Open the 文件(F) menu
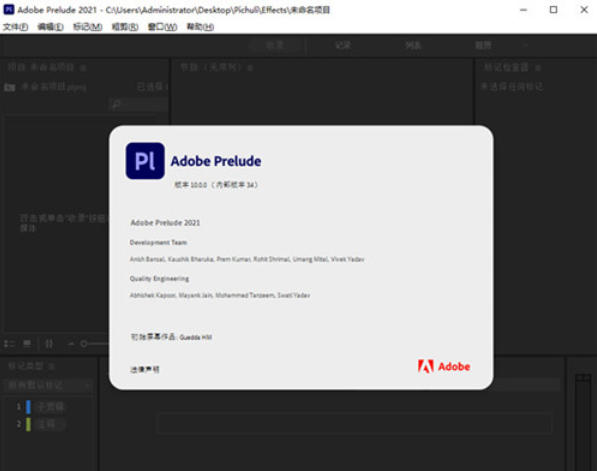Image resolution: width=597 pixels, height=471 pixels. pyautogui.click(x=16, y=27)
